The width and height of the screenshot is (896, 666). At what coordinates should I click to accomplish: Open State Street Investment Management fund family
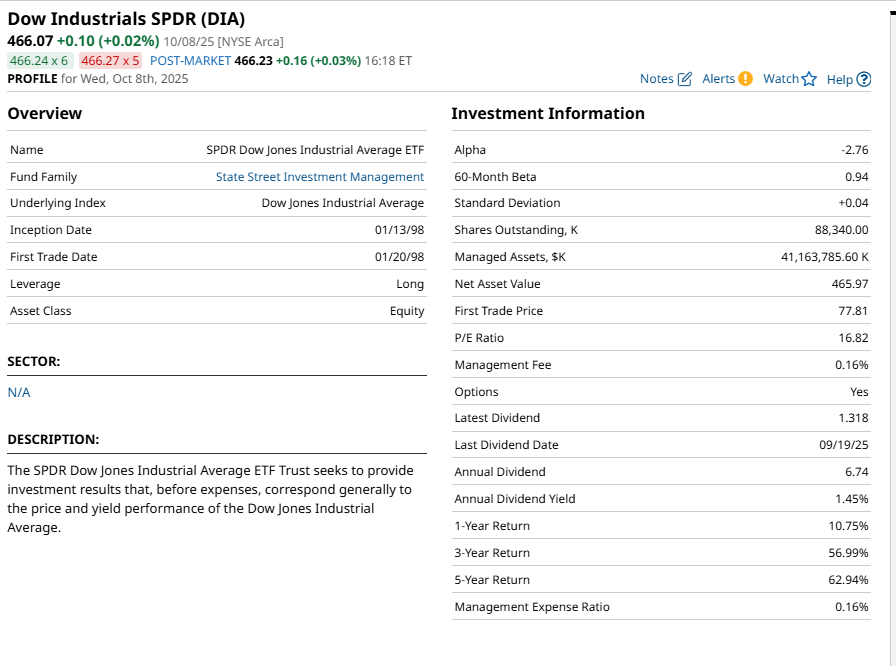pyautogui.click(x=320, y=177)
